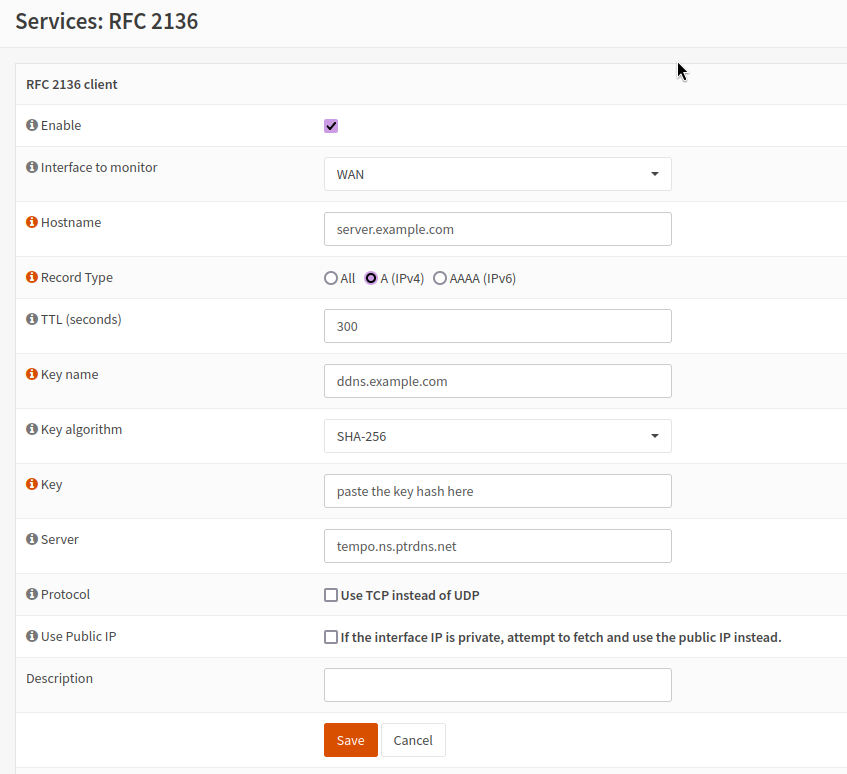
Task: Cancel the RFC 2136 client form
Action: (413, 740)
